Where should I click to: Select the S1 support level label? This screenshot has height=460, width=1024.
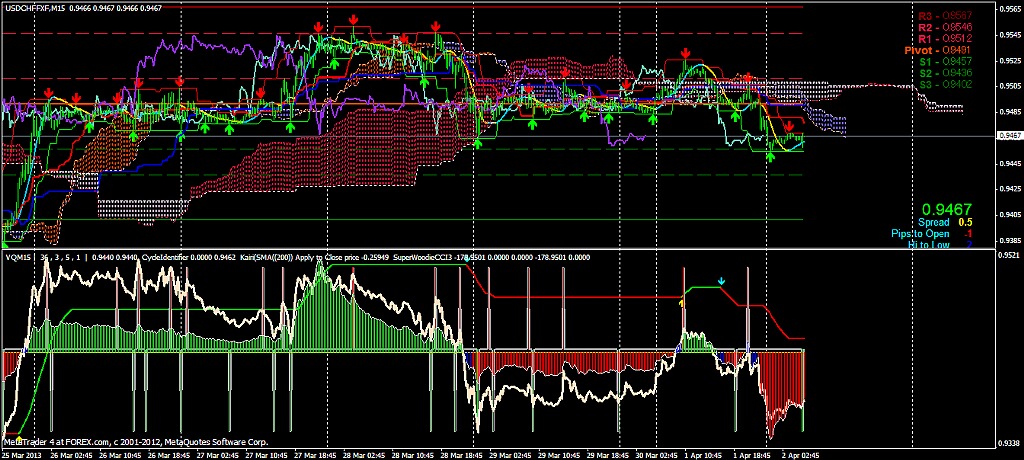[x=945, y=61]
